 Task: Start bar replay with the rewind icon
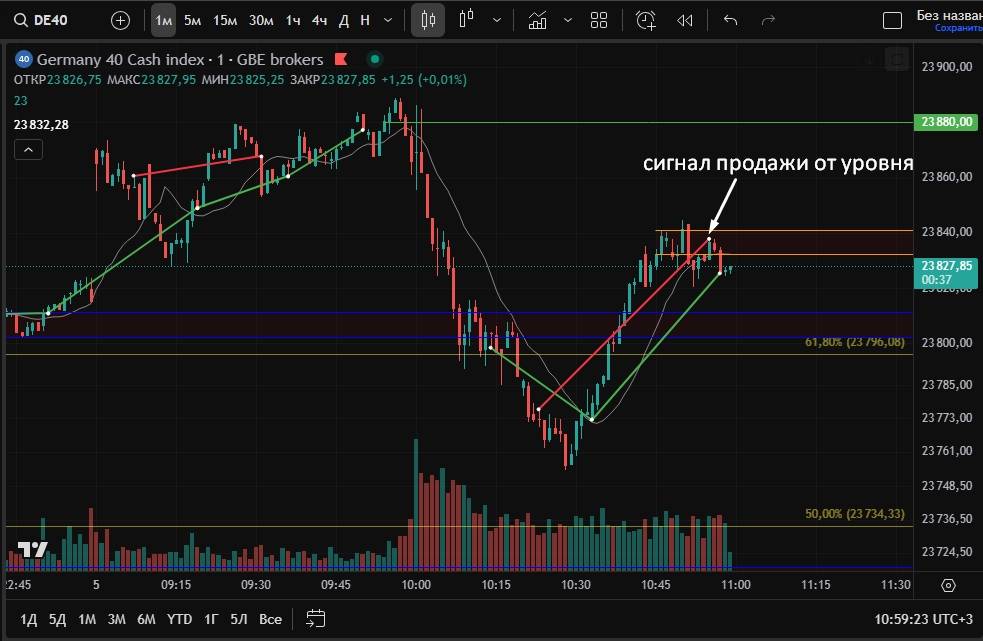pyautogui.click(x=685, y=20)
